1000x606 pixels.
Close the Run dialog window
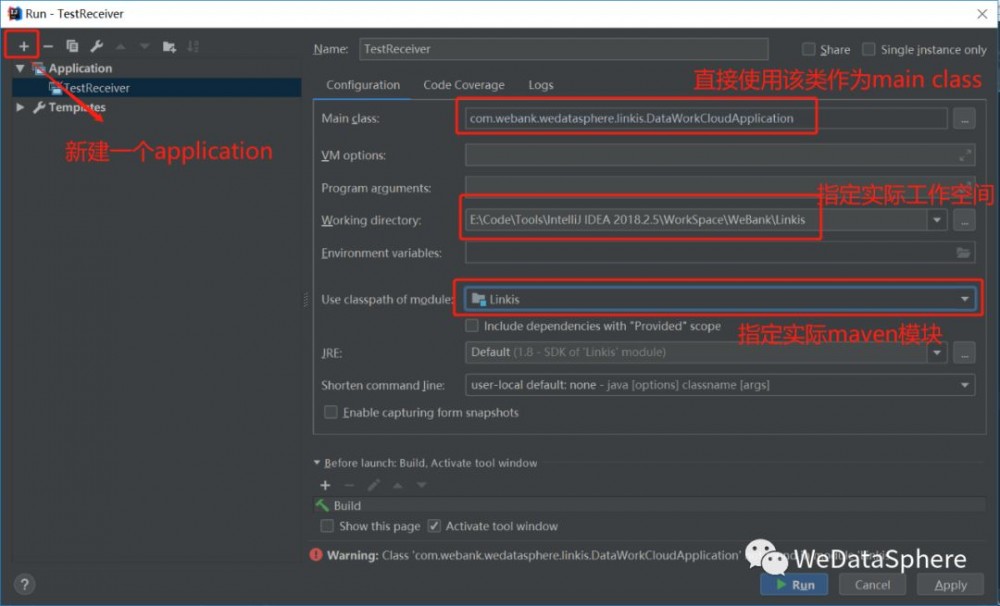(982, 13)
